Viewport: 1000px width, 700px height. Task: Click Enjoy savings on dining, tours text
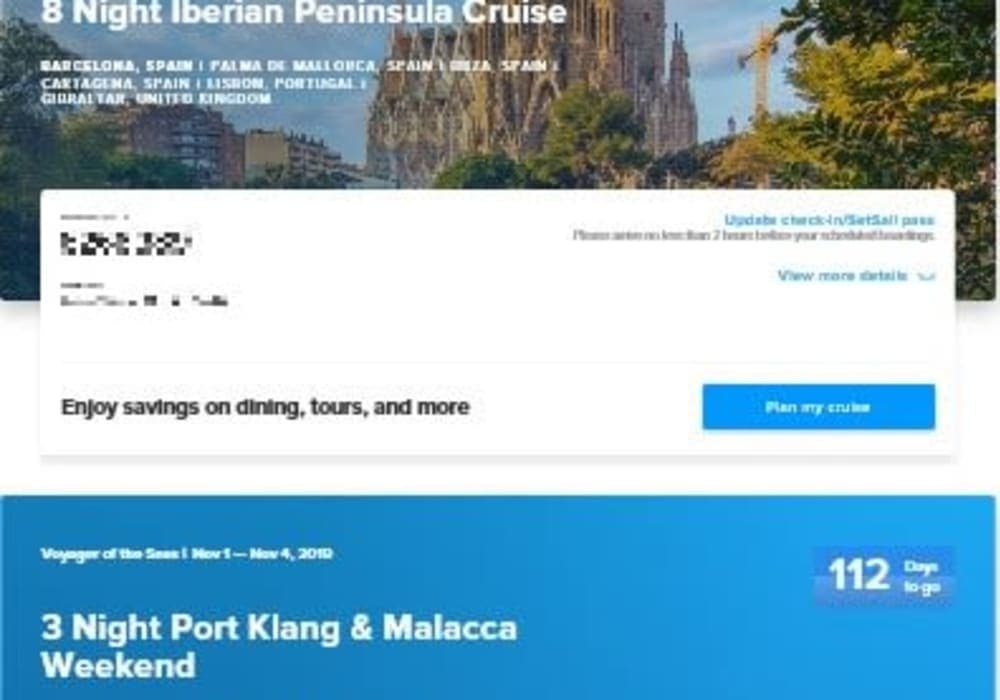pyautogui.click(x=265, y=407)
